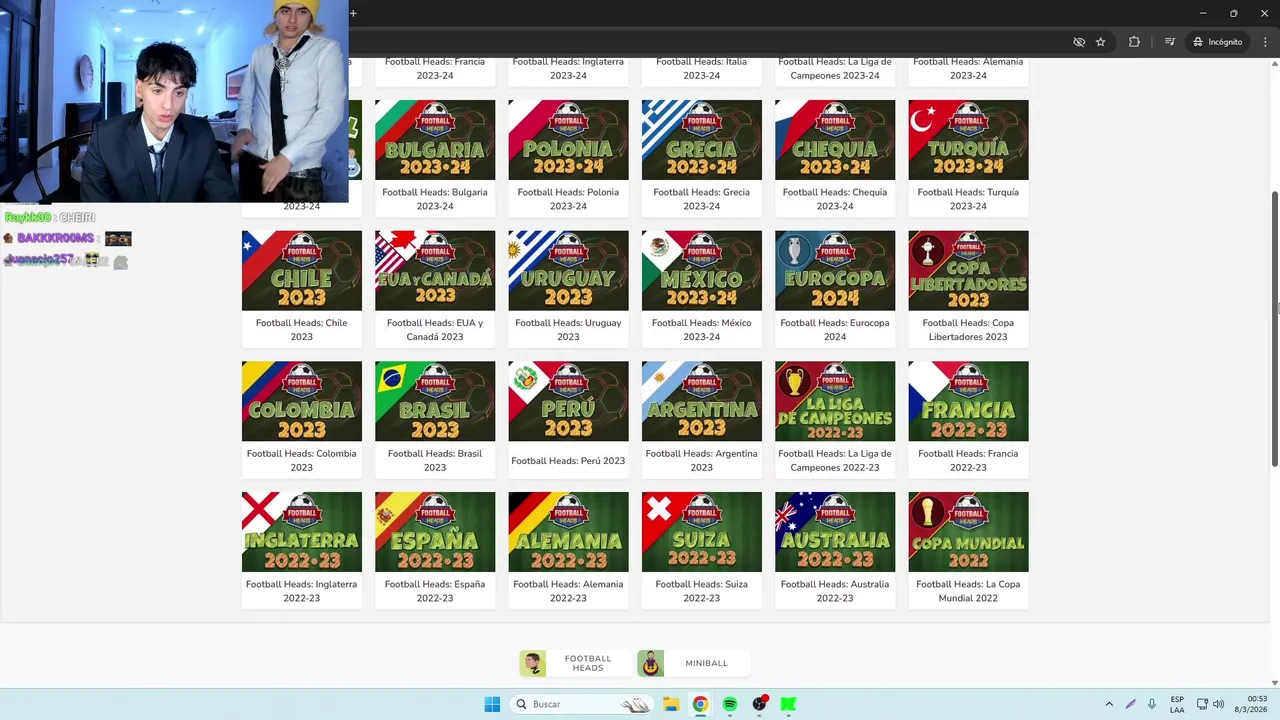Show hidden system tray icons
The height and width of the screenshot is (720, 1280).
coord(1109,704)
